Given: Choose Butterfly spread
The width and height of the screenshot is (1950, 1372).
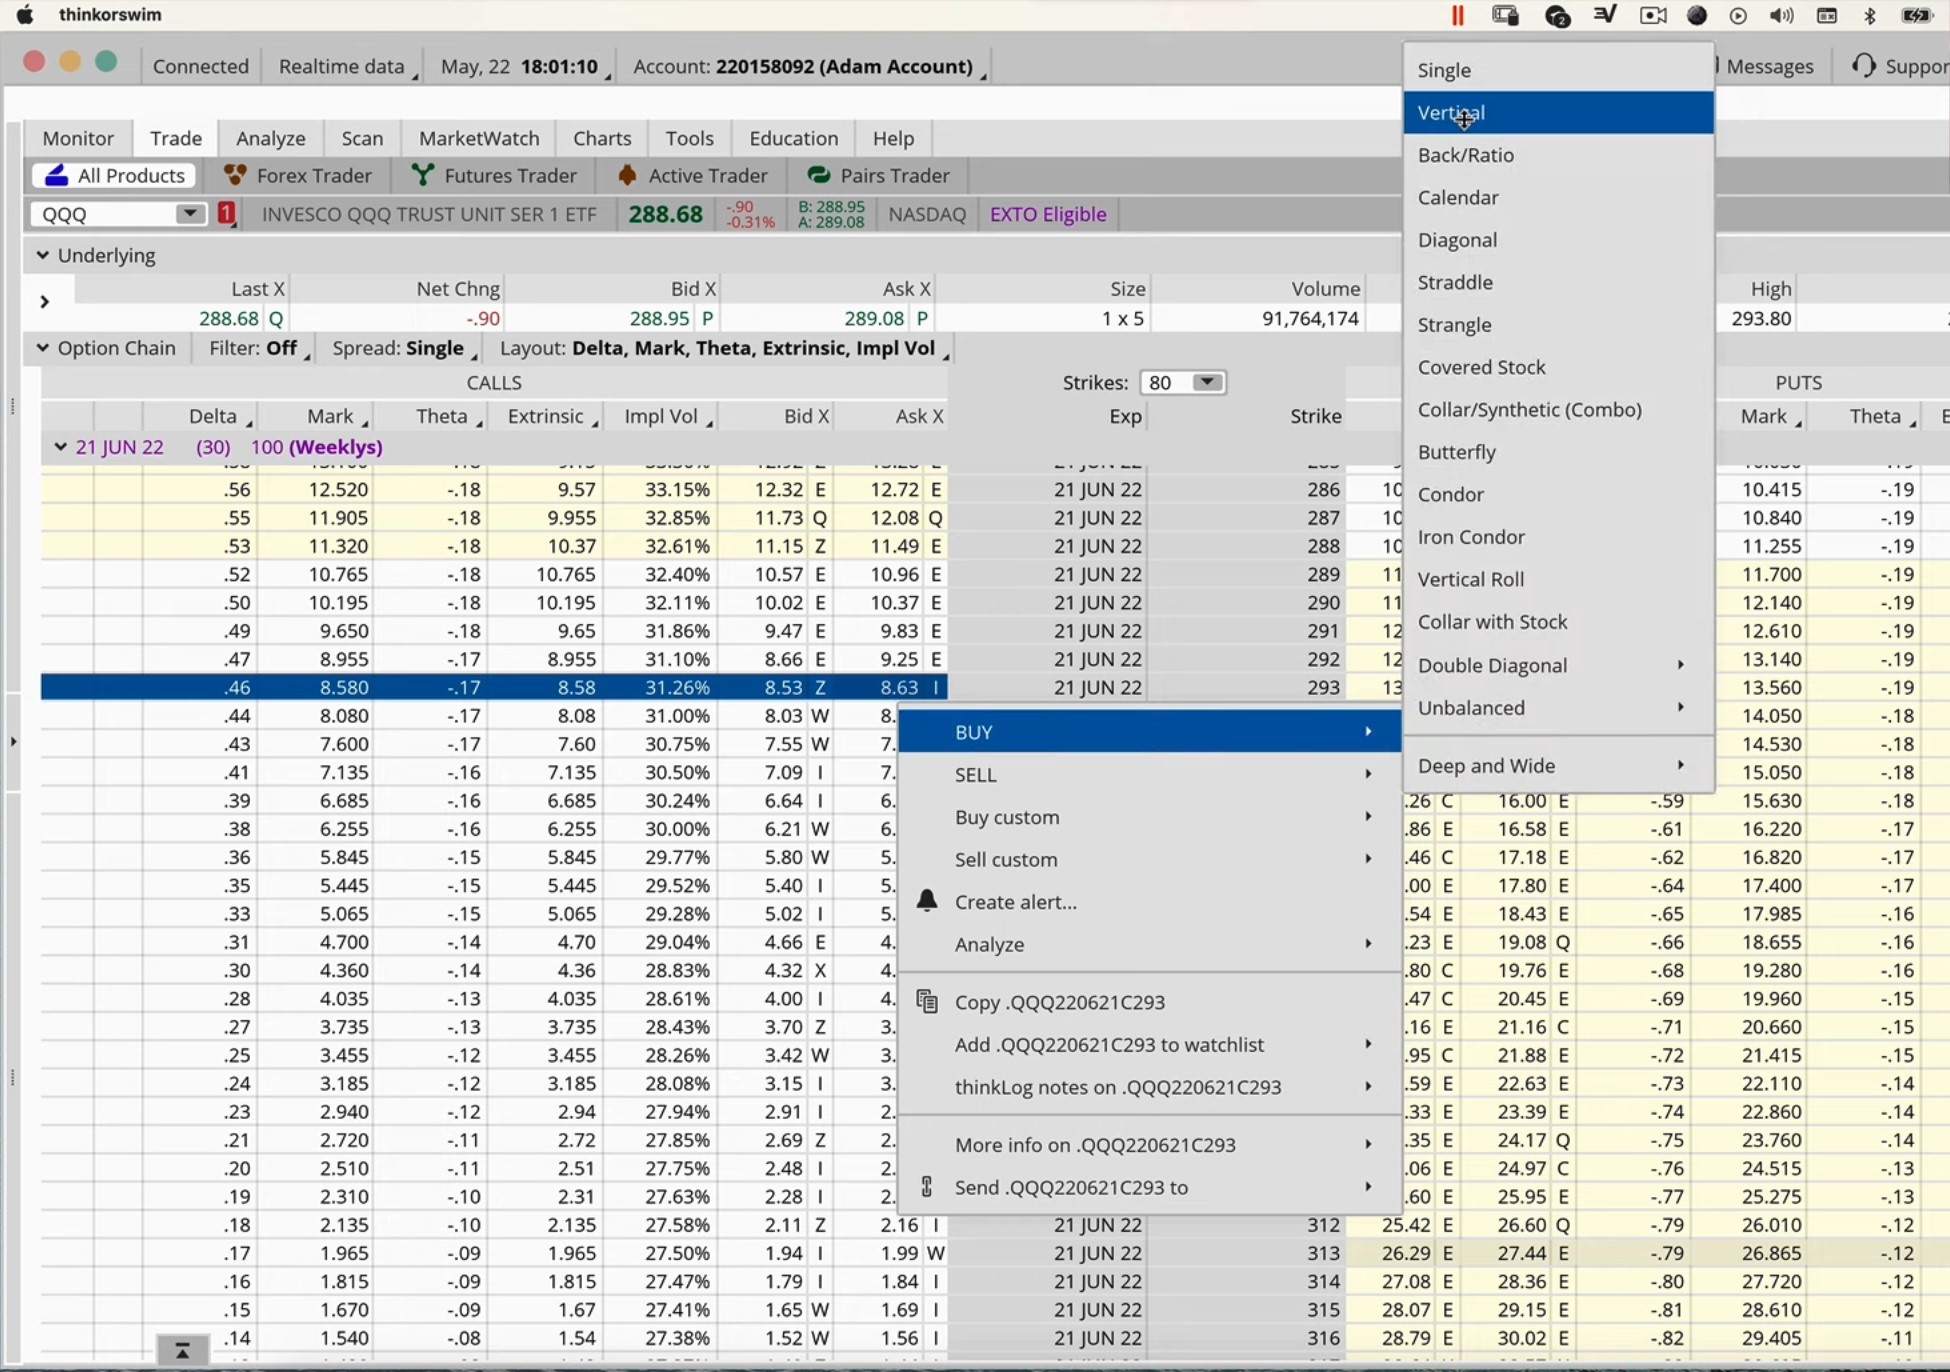Looking at the screenshot, I should 1558,452.
